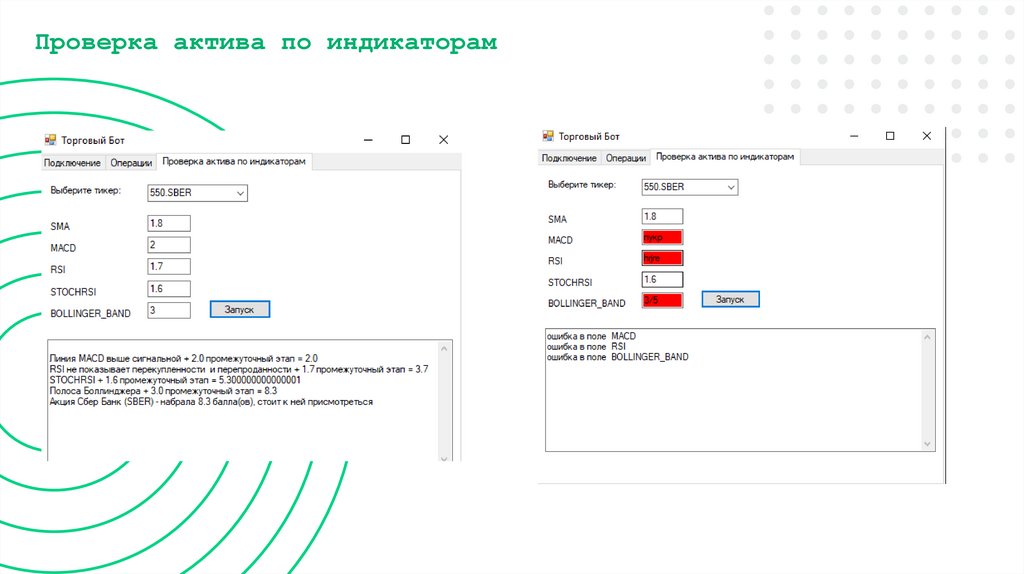The image size is (1024, 574).
Task: Click the STOCHRSI field with 1.6 in right window
Action: 662,279
